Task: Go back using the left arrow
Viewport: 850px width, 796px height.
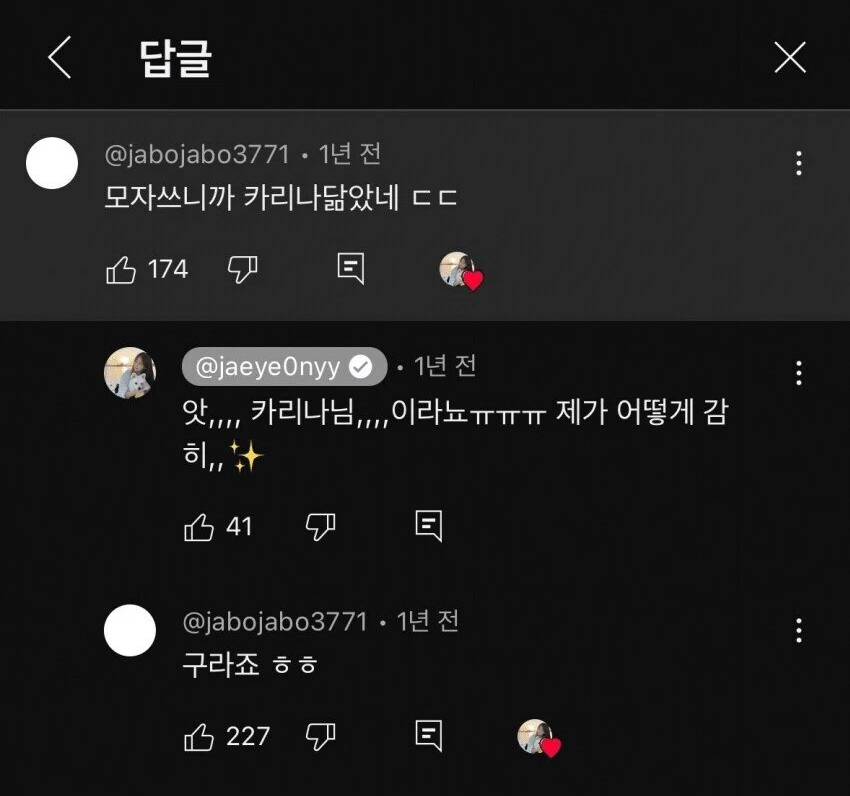Action: pos(60,59)
